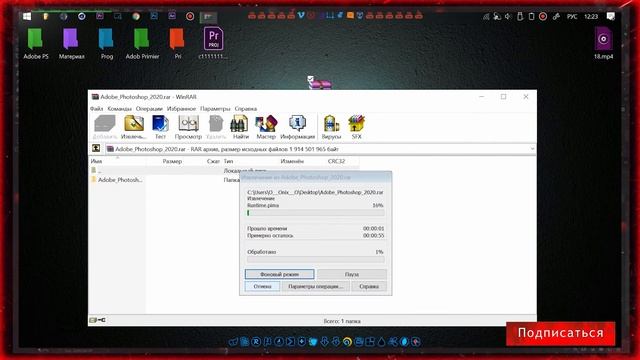Viewport: 640px width, 360px height.
Task: Click the Пауза button
Action: 351,274
